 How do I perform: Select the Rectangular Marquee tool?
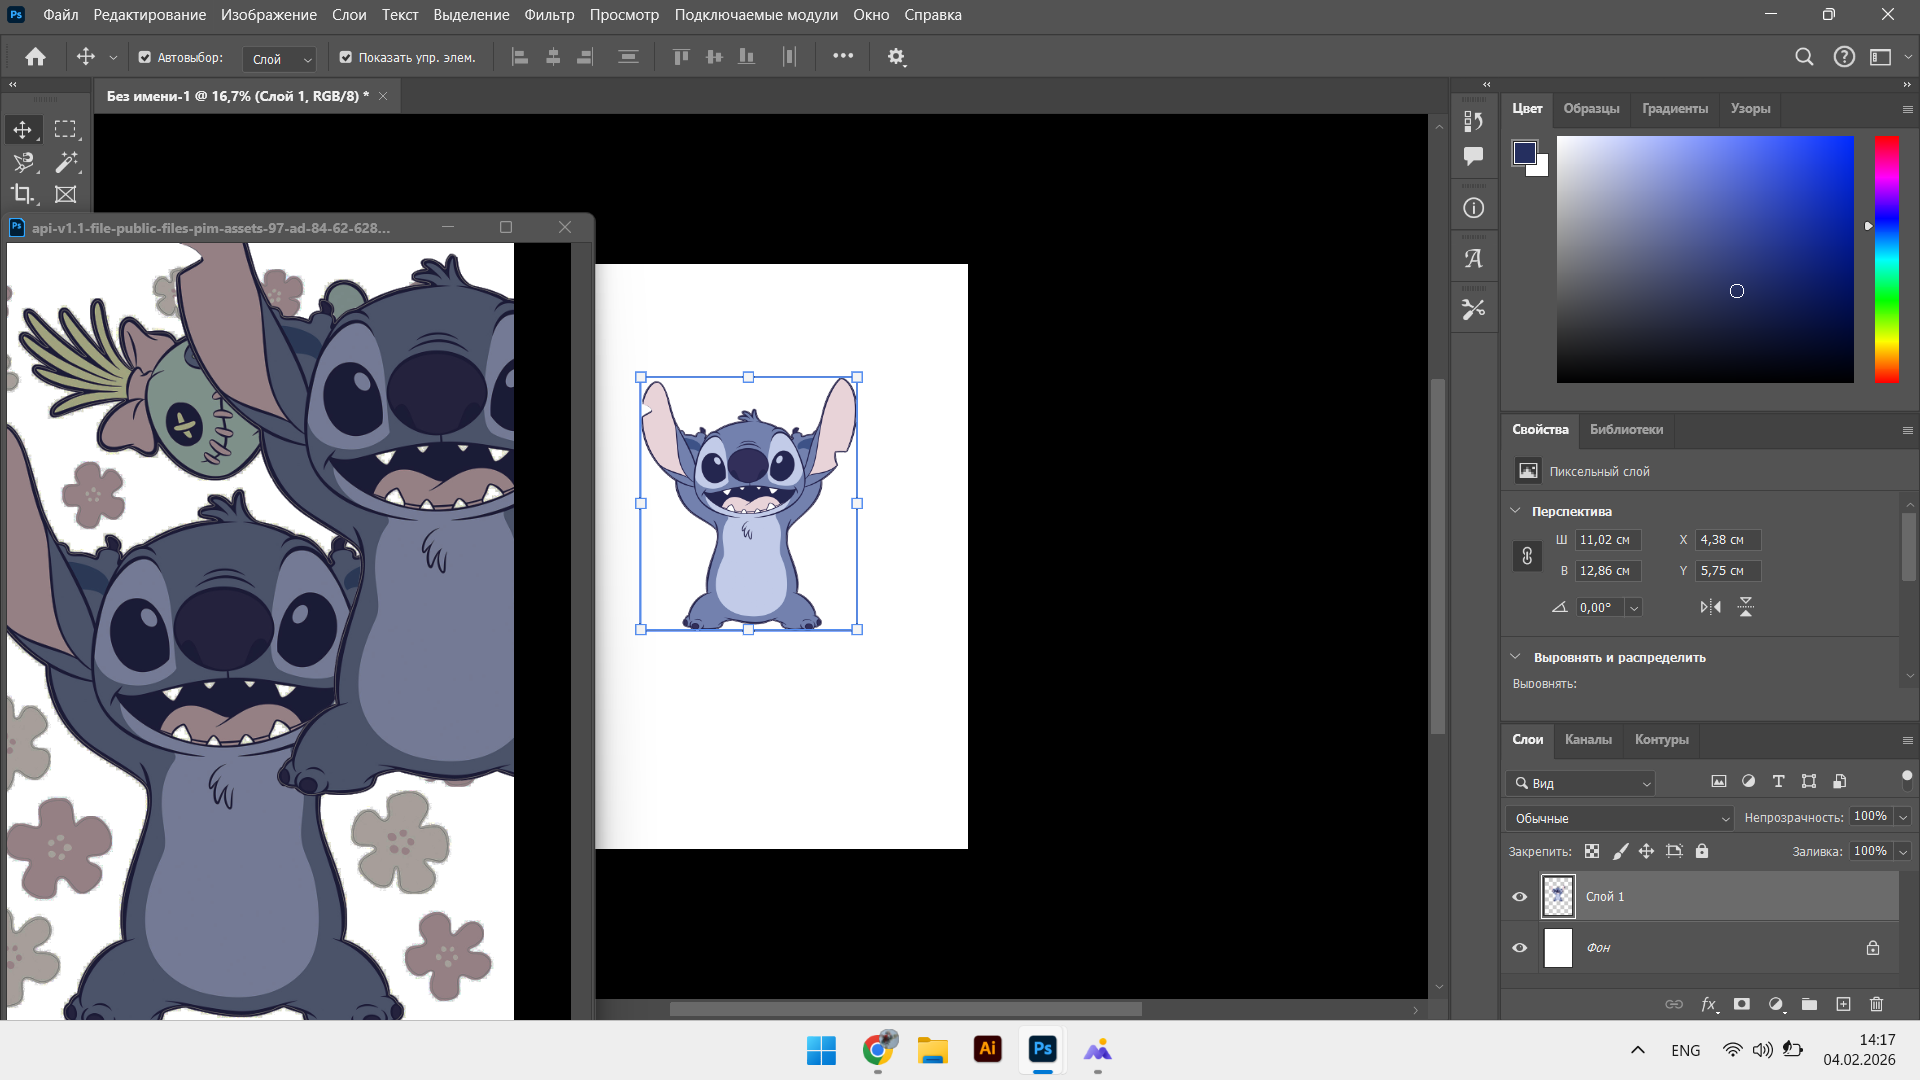[x=66, y=129]
